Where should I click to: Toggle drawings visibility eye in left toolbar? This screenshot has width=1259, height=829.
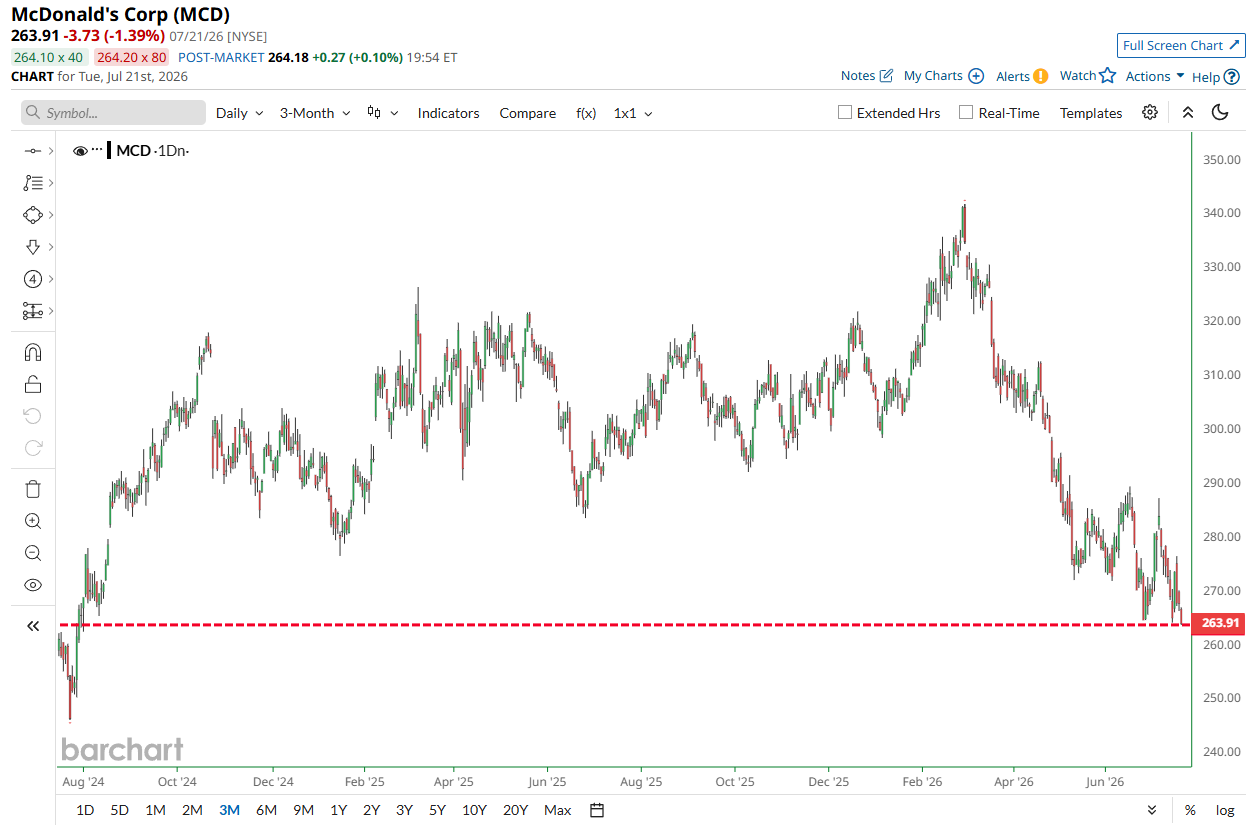[32, 585]
